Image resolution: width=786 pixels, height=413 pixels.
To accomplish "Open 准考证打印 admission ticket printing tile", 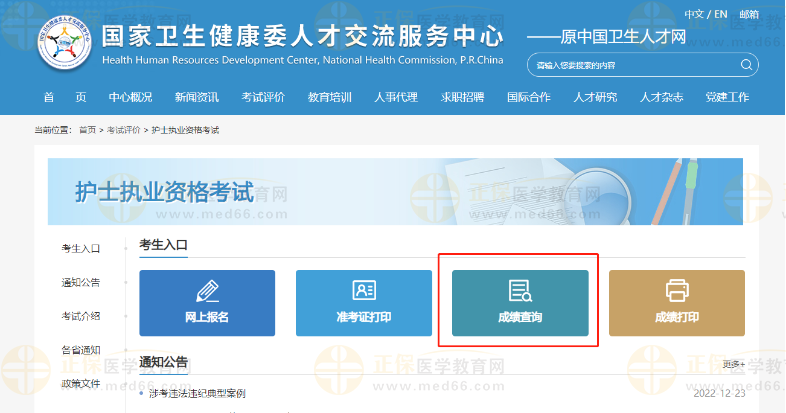I will tap(364, 302).
